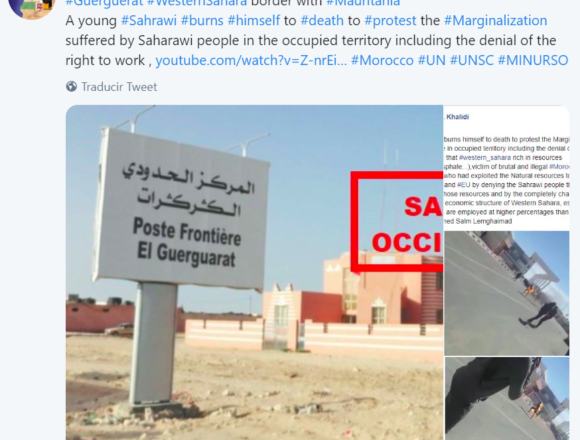Open the #UNSC hashtag
The height and width of the screenshot is (440, 580).
coord(472,60)
